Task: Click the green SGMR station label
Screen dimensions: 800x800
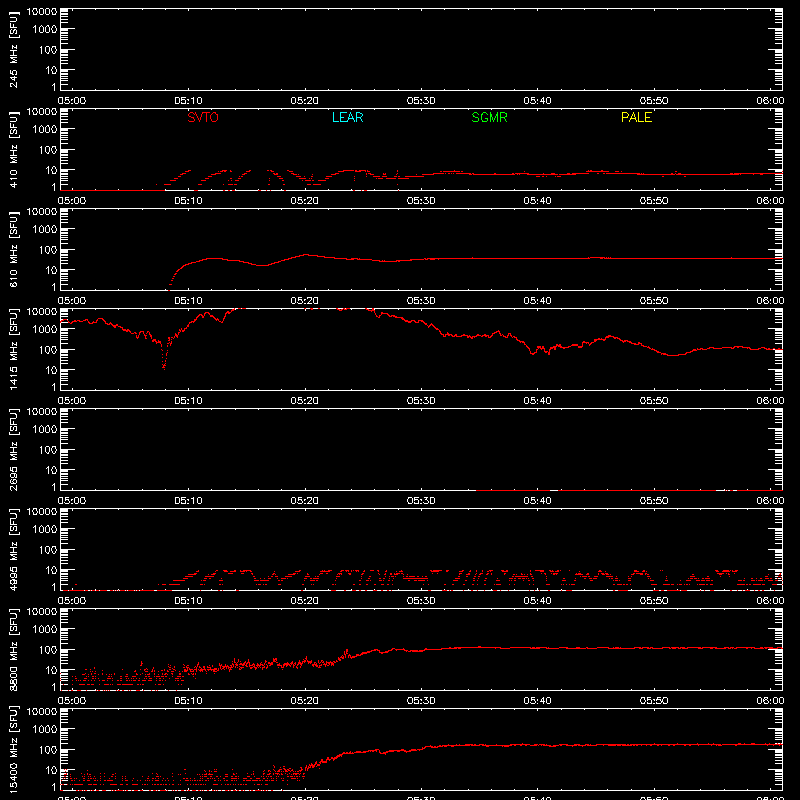Action: pyautogui.click(x=489, y=117)
